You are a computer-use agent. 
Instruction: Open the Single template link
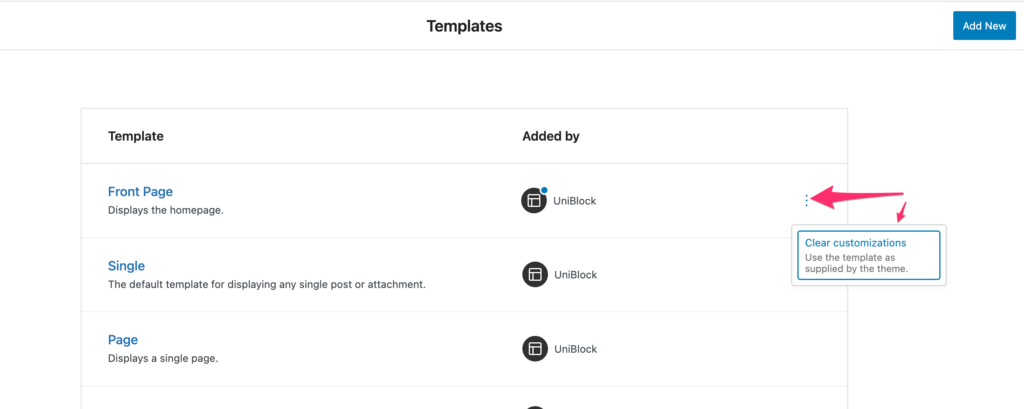126,266
